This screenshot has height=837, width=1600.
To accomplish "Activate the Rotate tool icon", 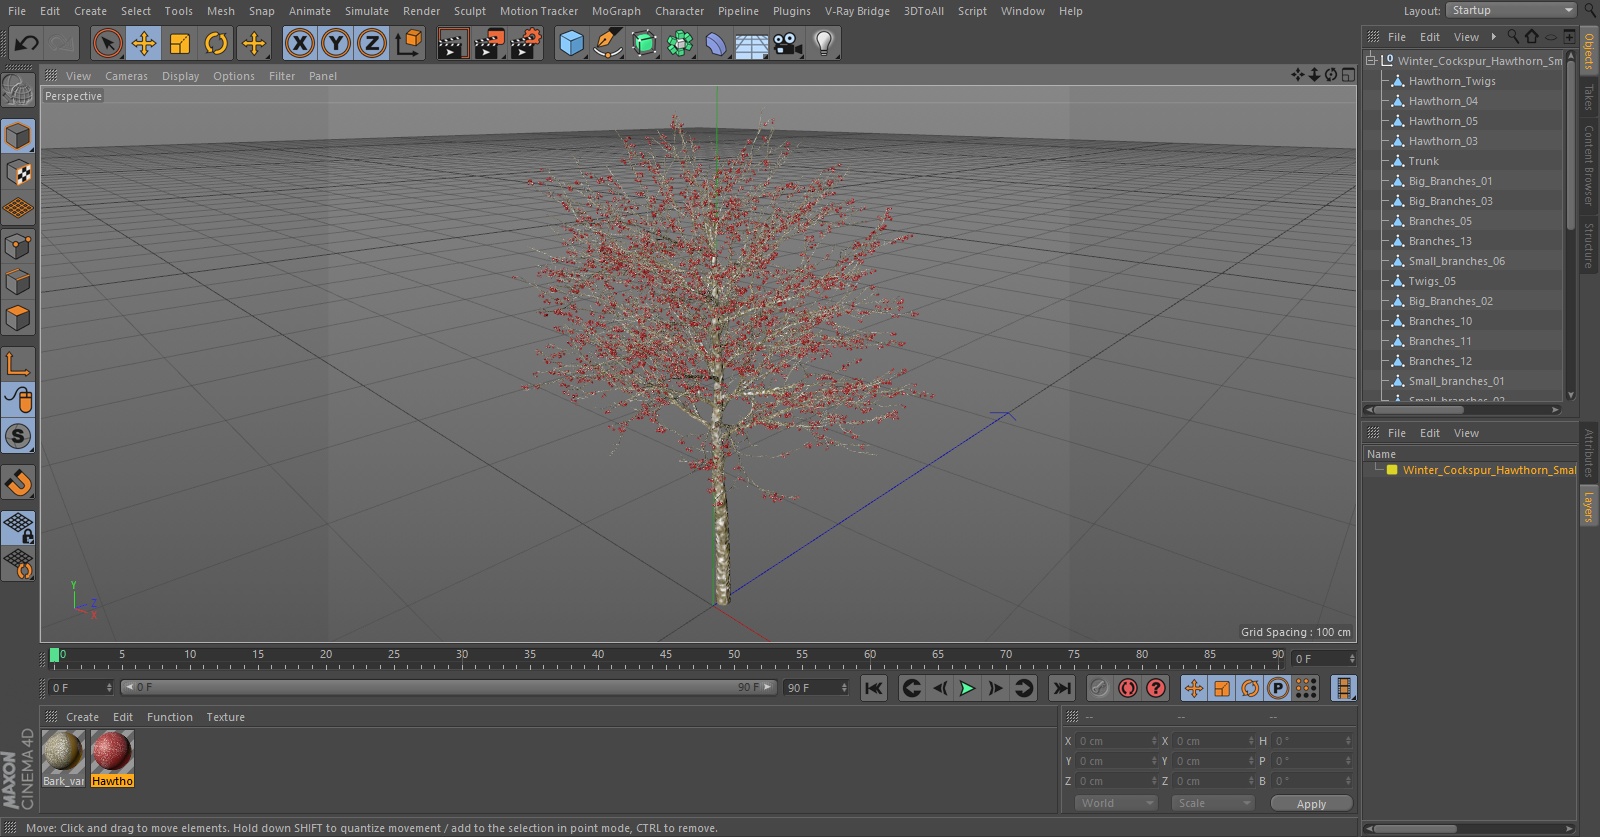I will (x=216, y=43).
